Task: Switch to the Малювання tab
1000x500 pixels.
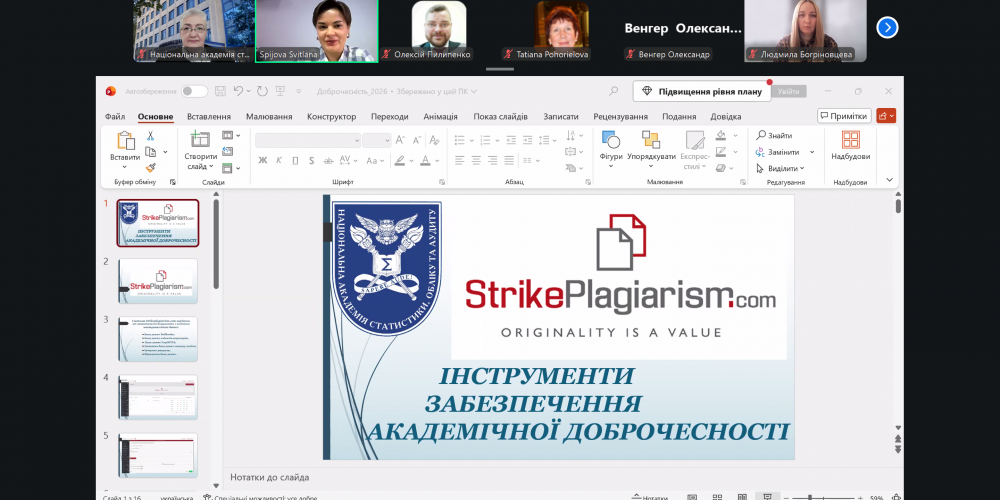Action: click(x=269, y=117)
